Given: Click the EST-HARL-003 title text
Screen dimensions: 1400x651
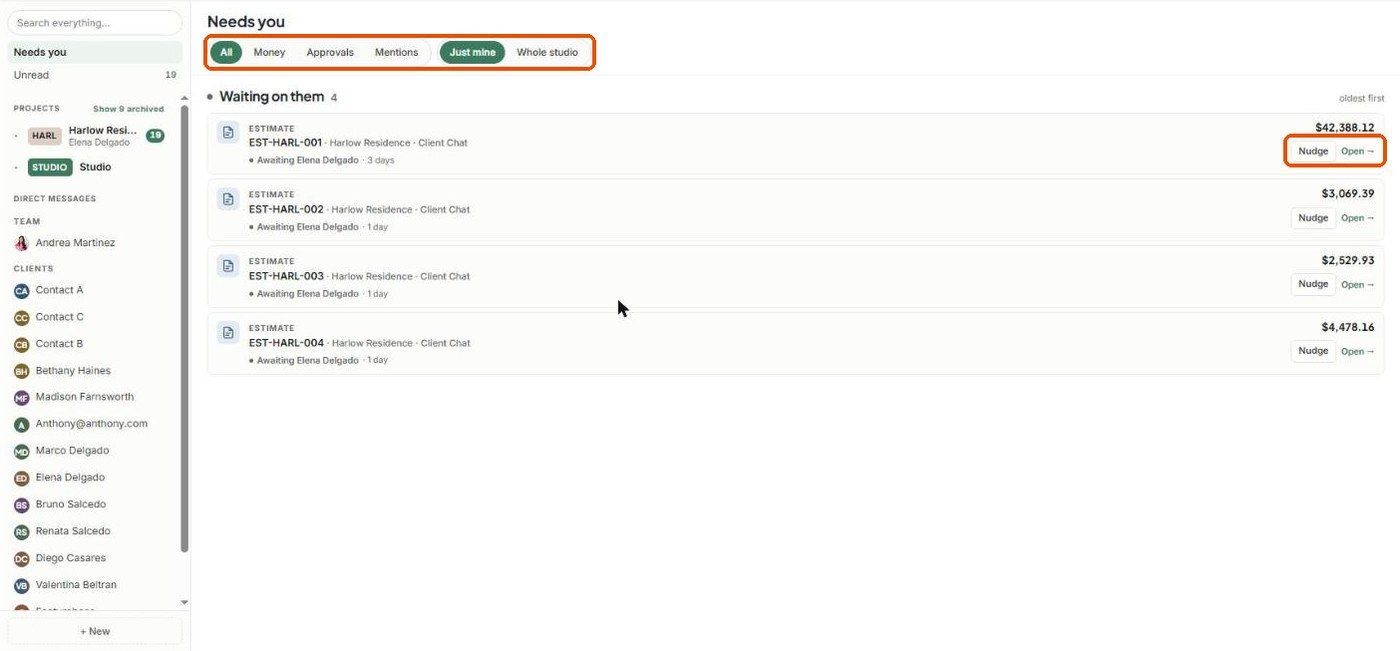Looking at the screenshot, I should [x=286, y=276].
